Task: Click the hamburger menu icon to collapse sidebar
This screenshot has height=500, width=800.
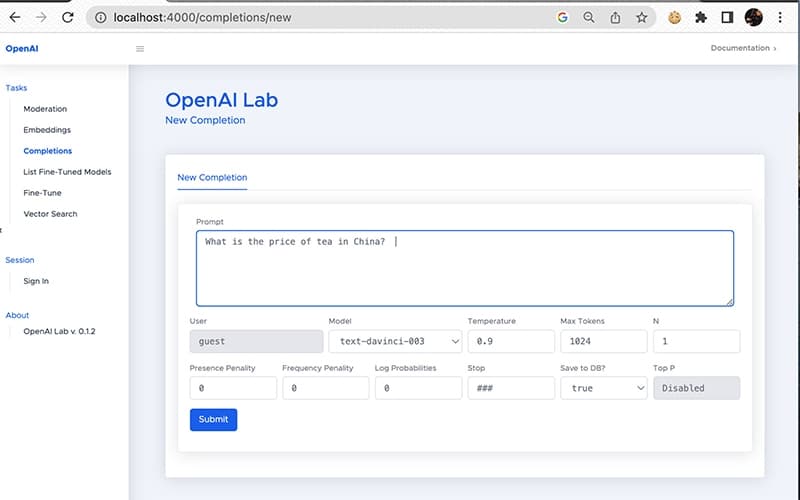Action: 140,48
